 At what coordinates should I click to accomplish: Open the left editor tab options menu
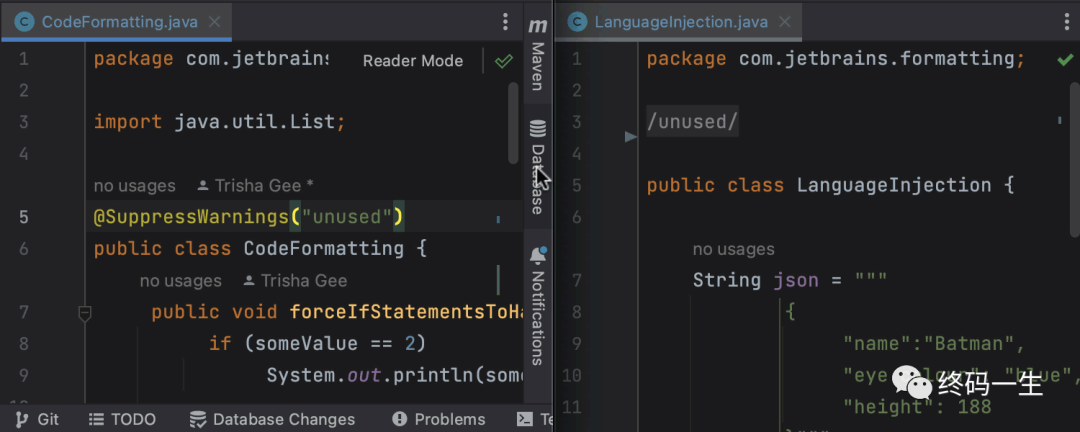pos(506,22)
